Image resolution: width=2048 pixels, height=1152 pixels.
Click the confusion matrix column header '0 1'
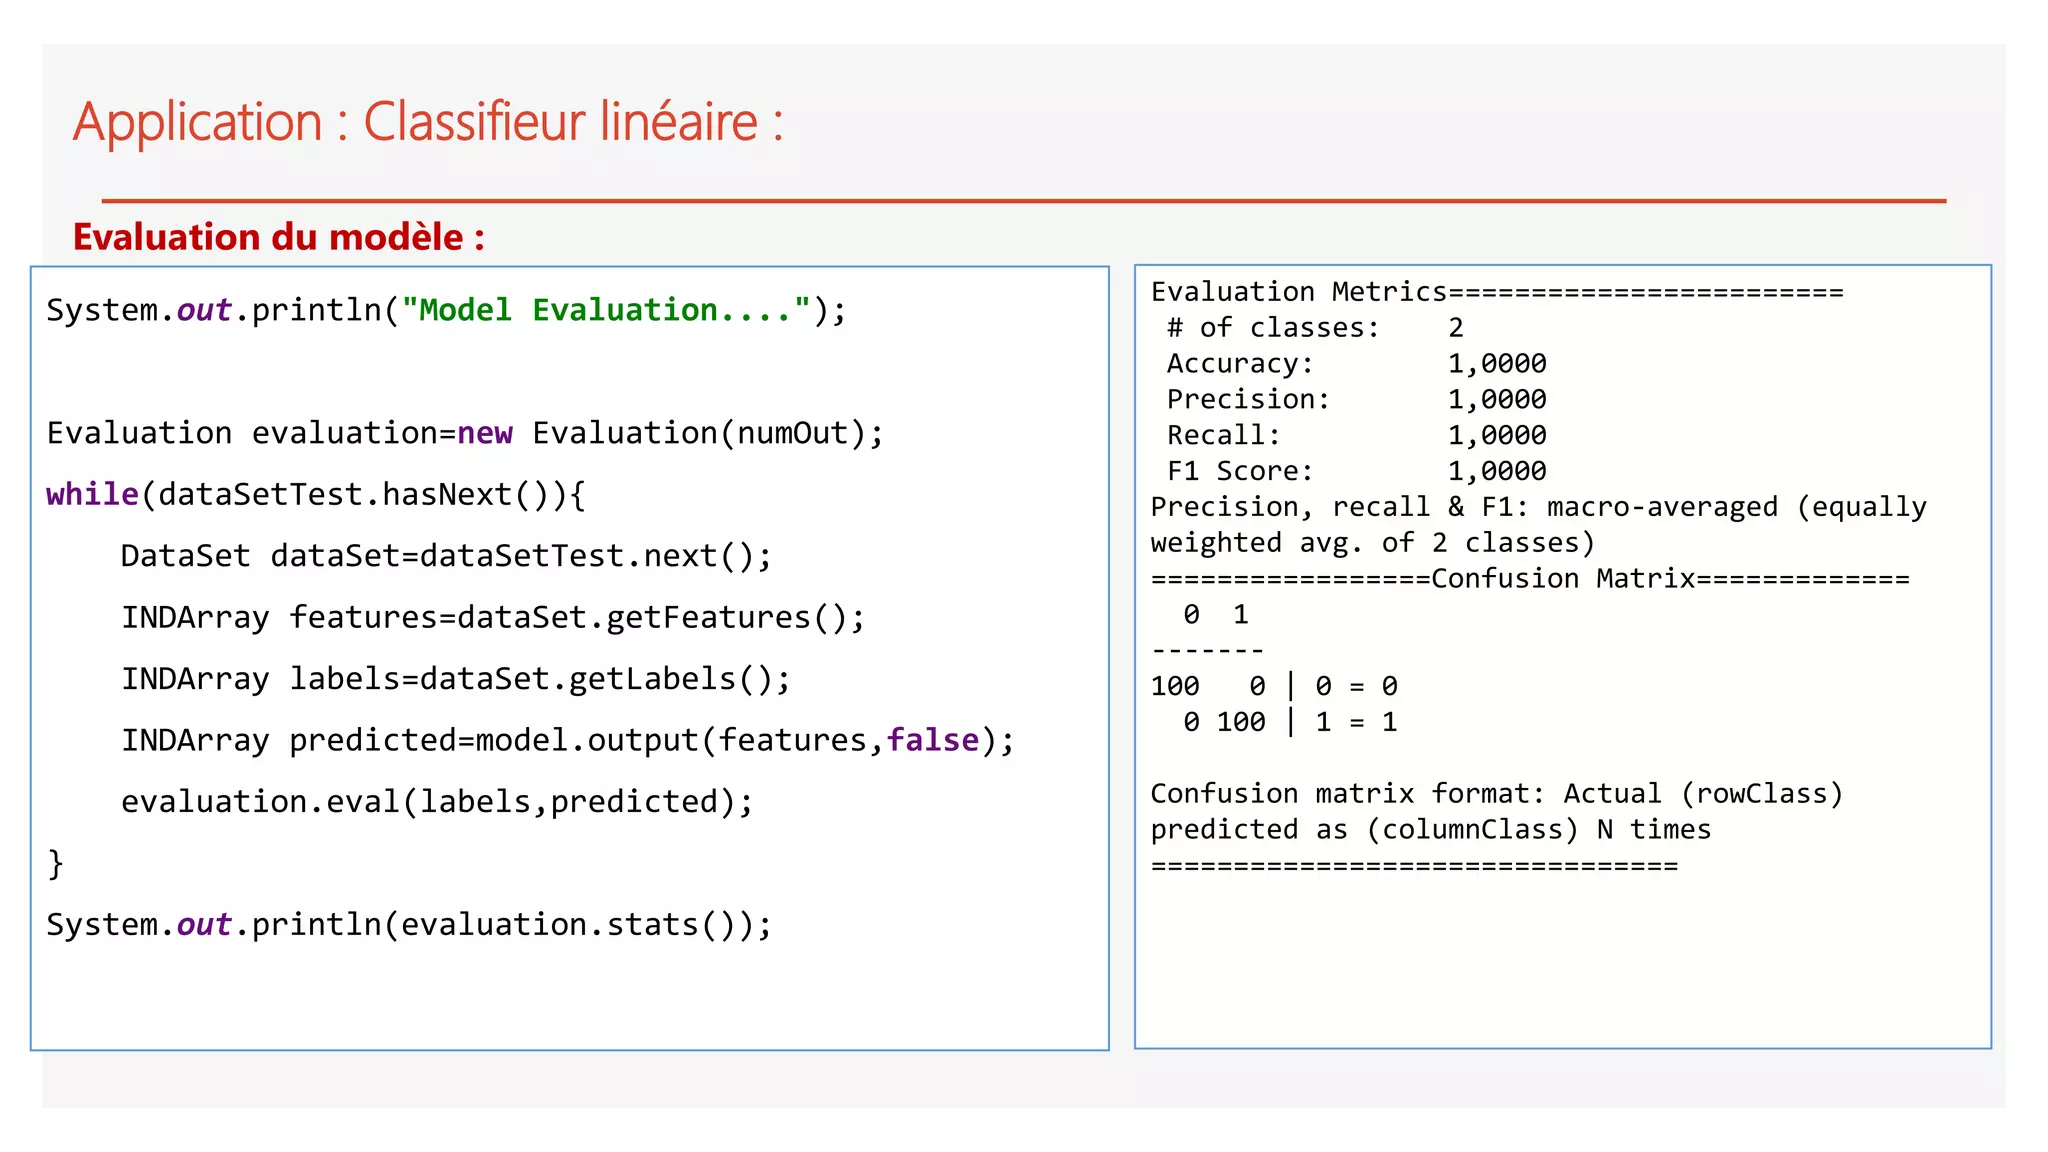(1216, 615)
